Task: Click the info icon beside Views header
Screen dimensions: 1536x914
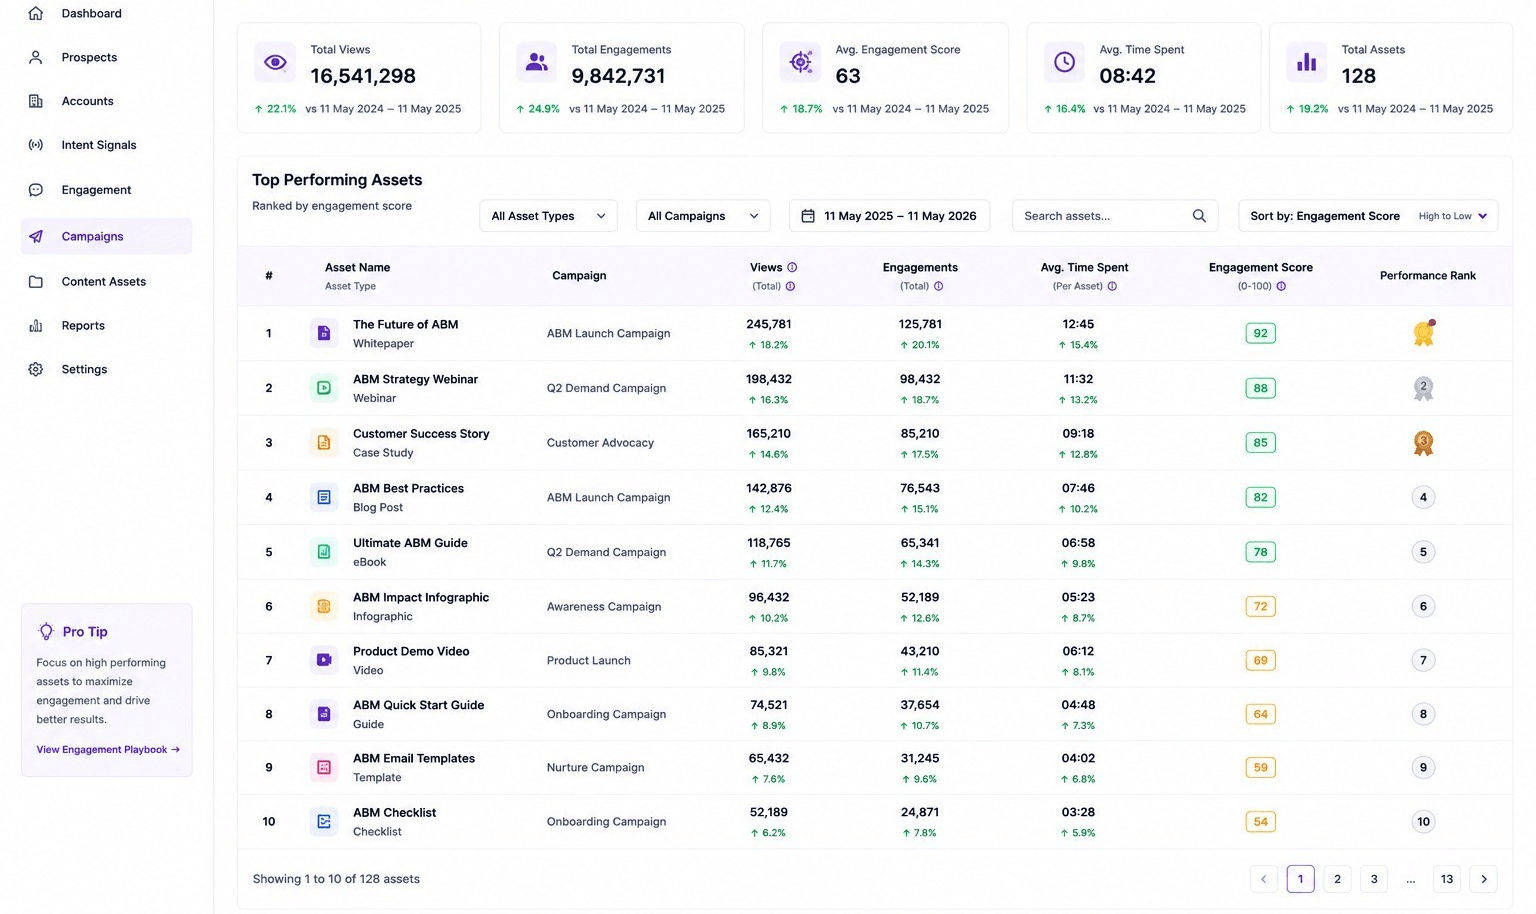Action: [792, 267]
